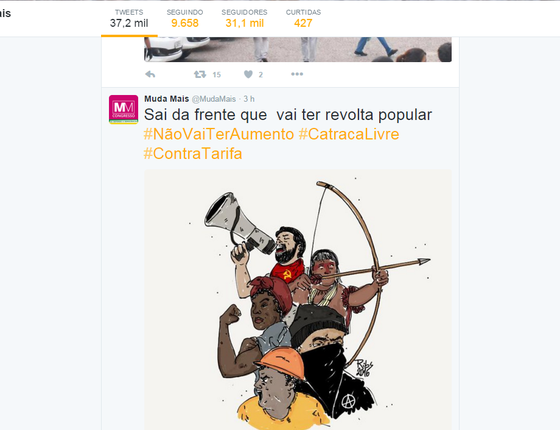
Task: Click the retweet count 15
Action: coord(217,75)
